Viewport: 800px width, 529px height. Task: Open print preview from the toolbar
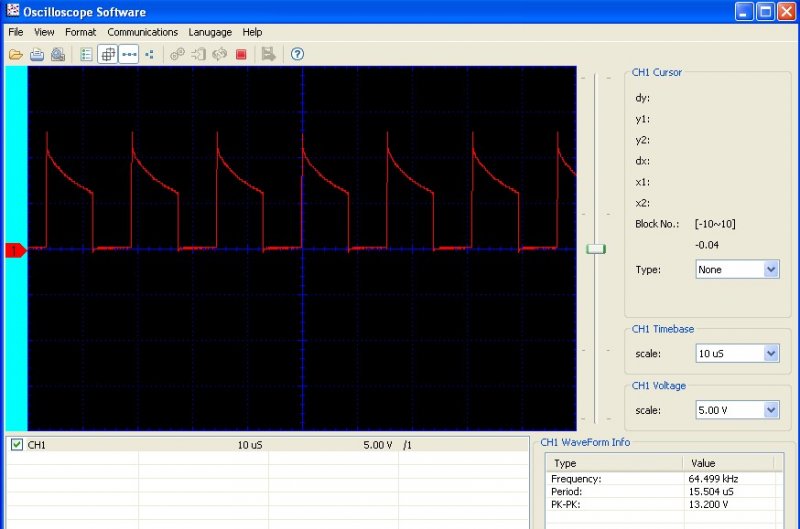pyautogui.click(x=58, y=54)
